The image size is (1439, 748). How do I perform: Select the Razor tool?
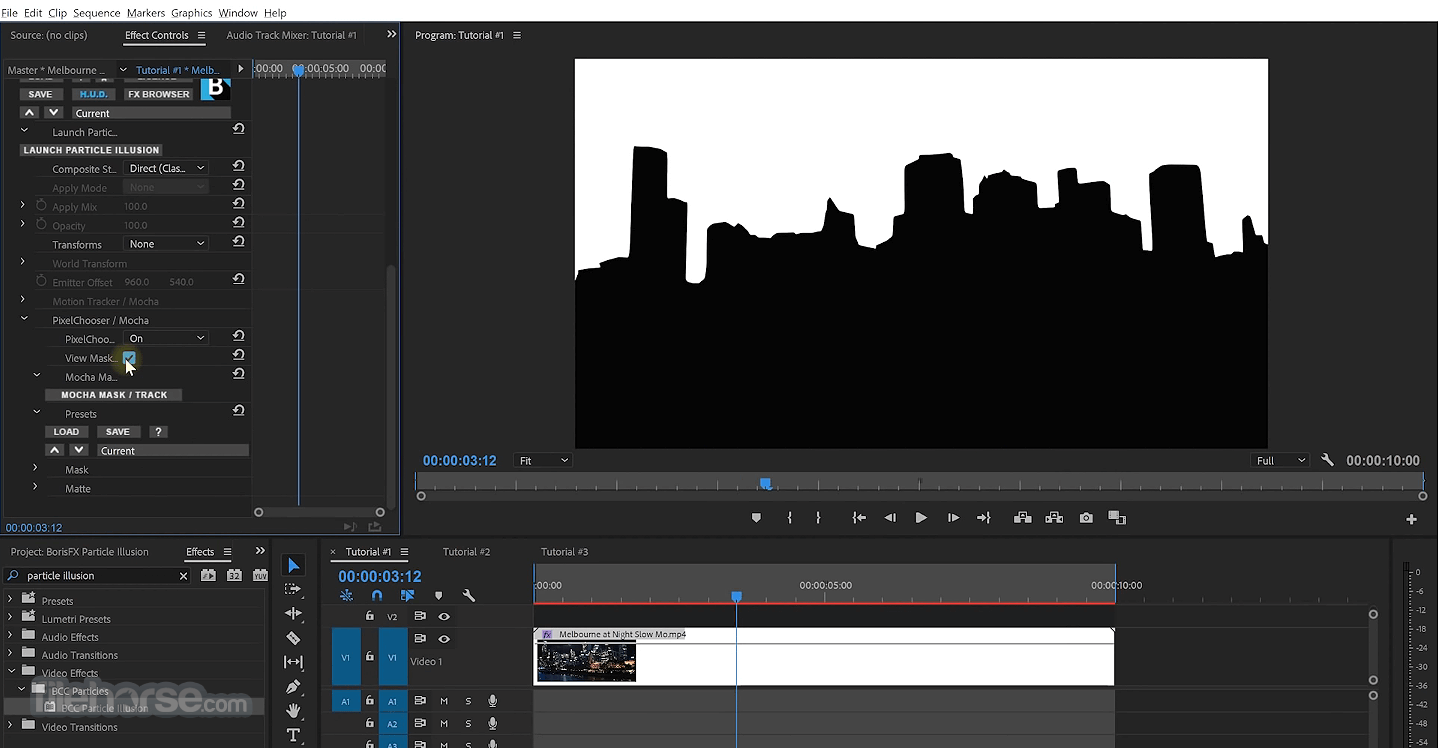(293, 638)
